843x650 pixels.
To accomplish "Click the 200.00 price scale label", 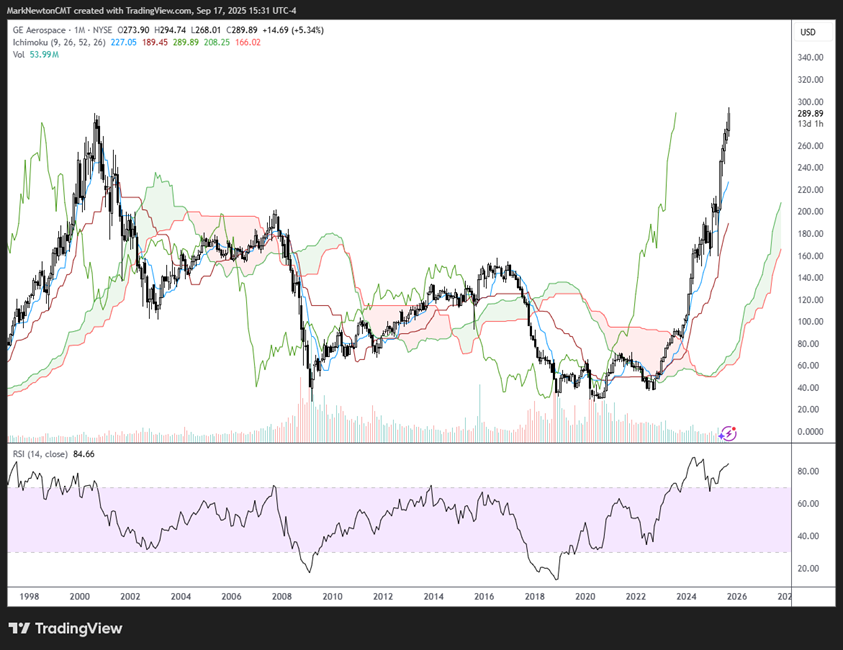I will [x=811, y=212].
